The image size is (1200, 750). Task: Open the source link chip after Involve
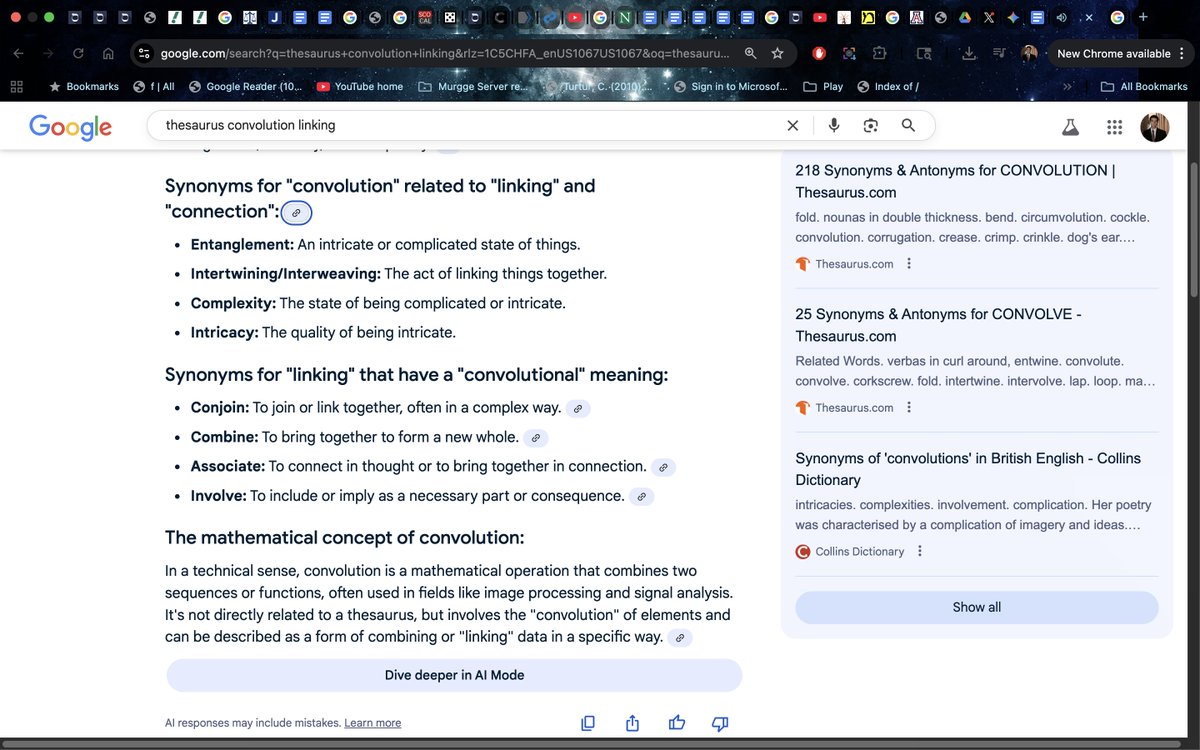click(642, 496)
